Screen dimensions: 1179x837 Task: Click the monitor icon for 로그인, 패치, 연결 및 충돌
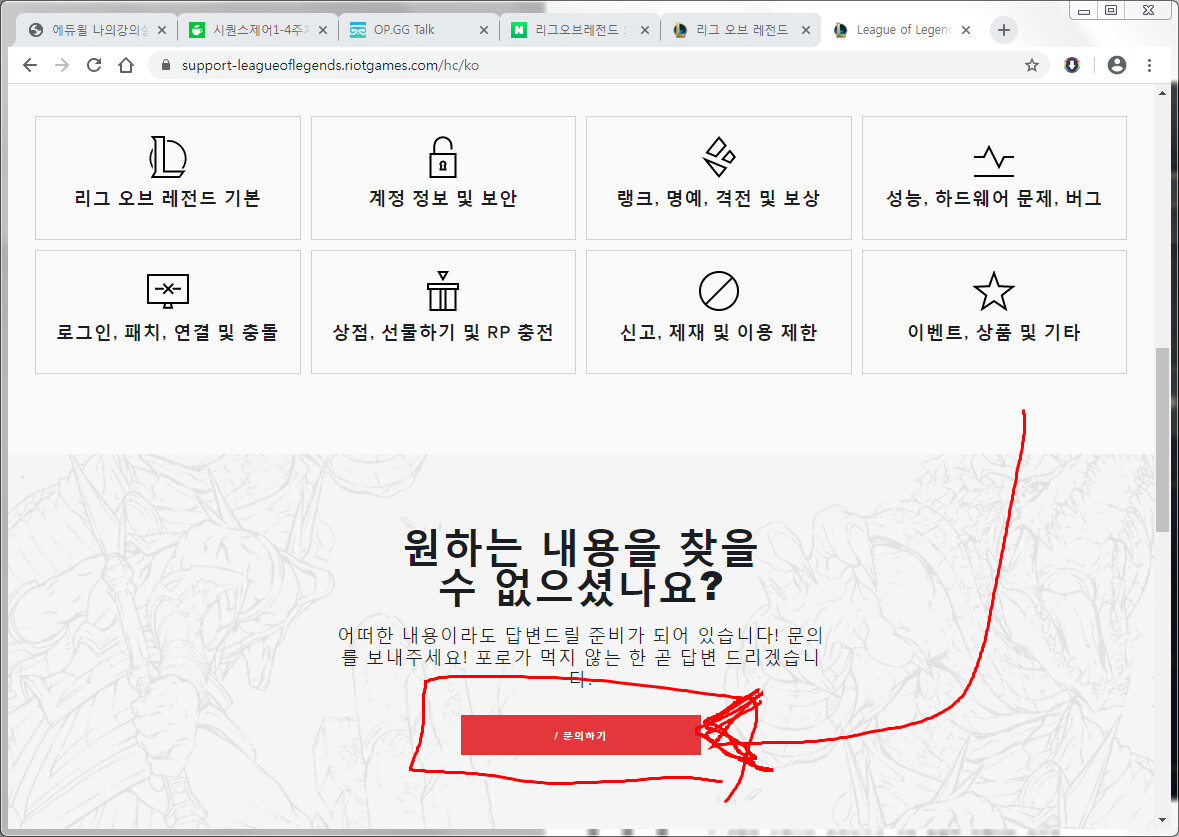coord(167,291)
